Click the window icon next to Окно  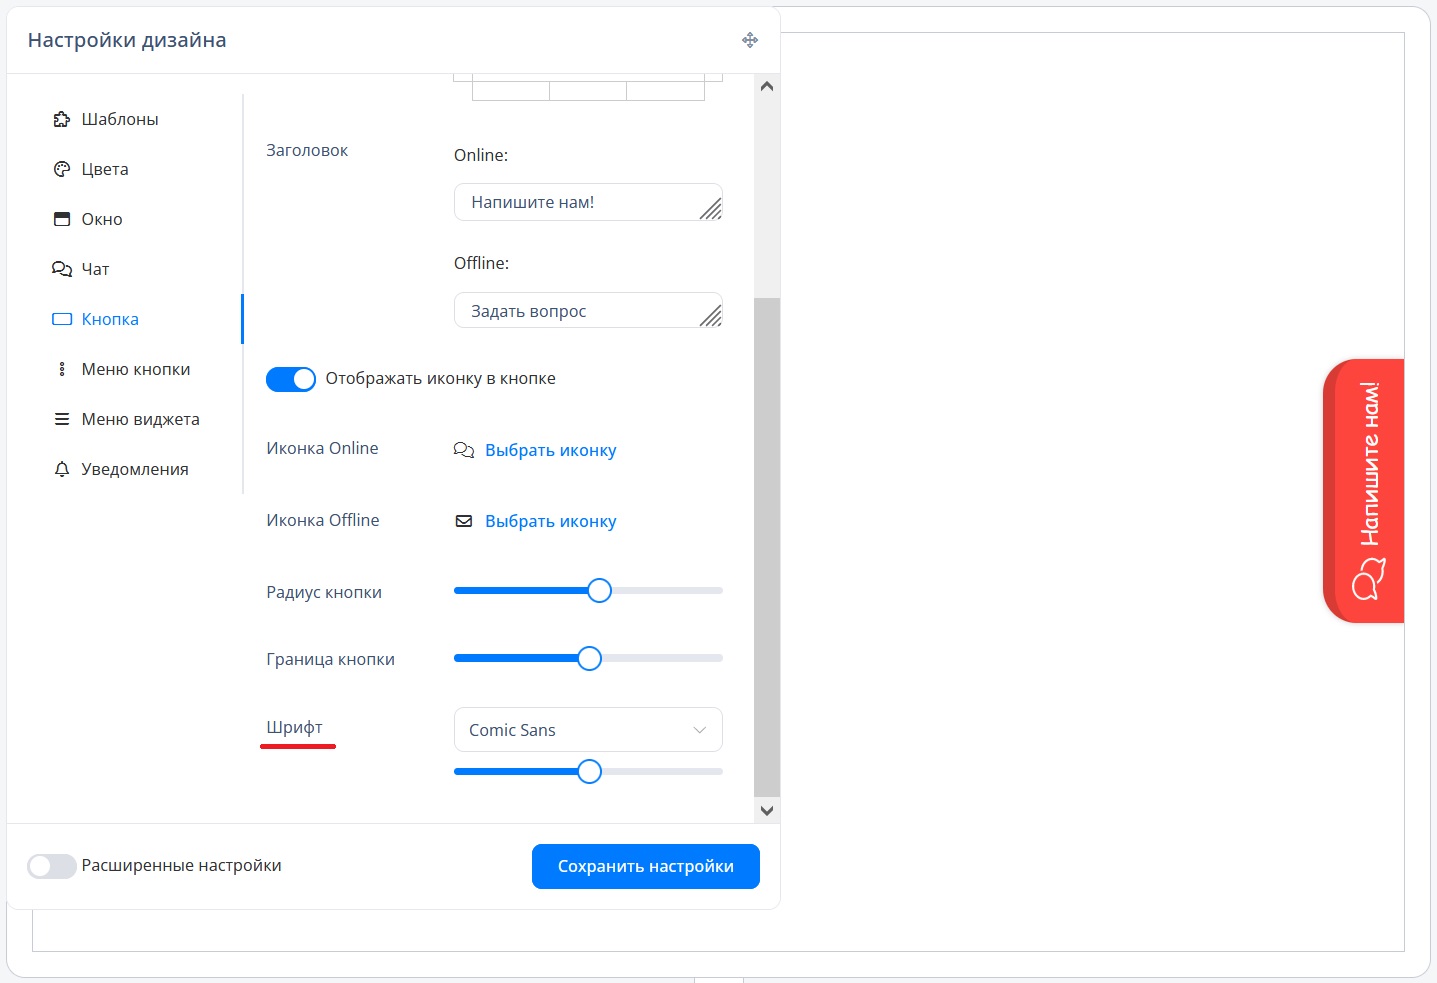[62, 219]
